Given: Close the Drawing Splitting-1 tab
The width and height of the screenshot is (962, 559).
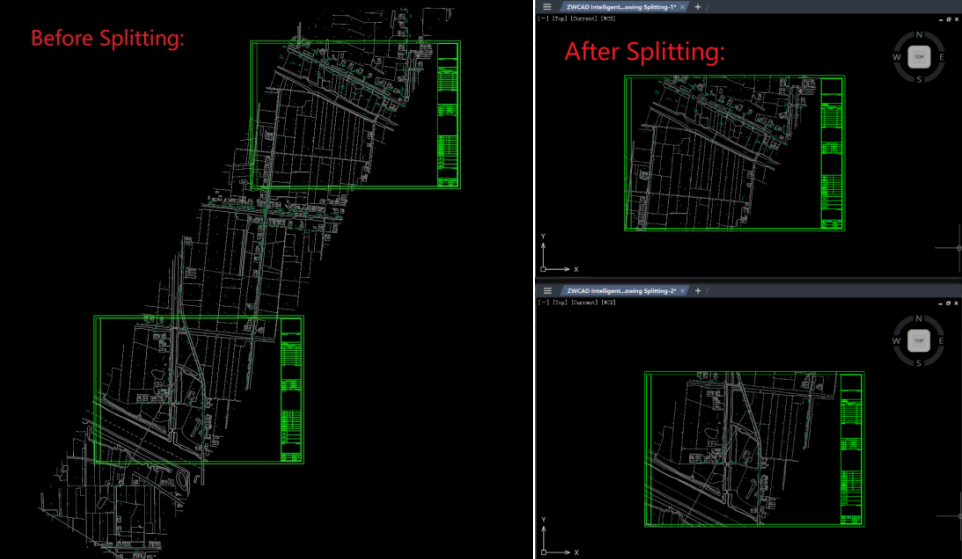Looking at the screenshot, I should (x=682, y=7).
